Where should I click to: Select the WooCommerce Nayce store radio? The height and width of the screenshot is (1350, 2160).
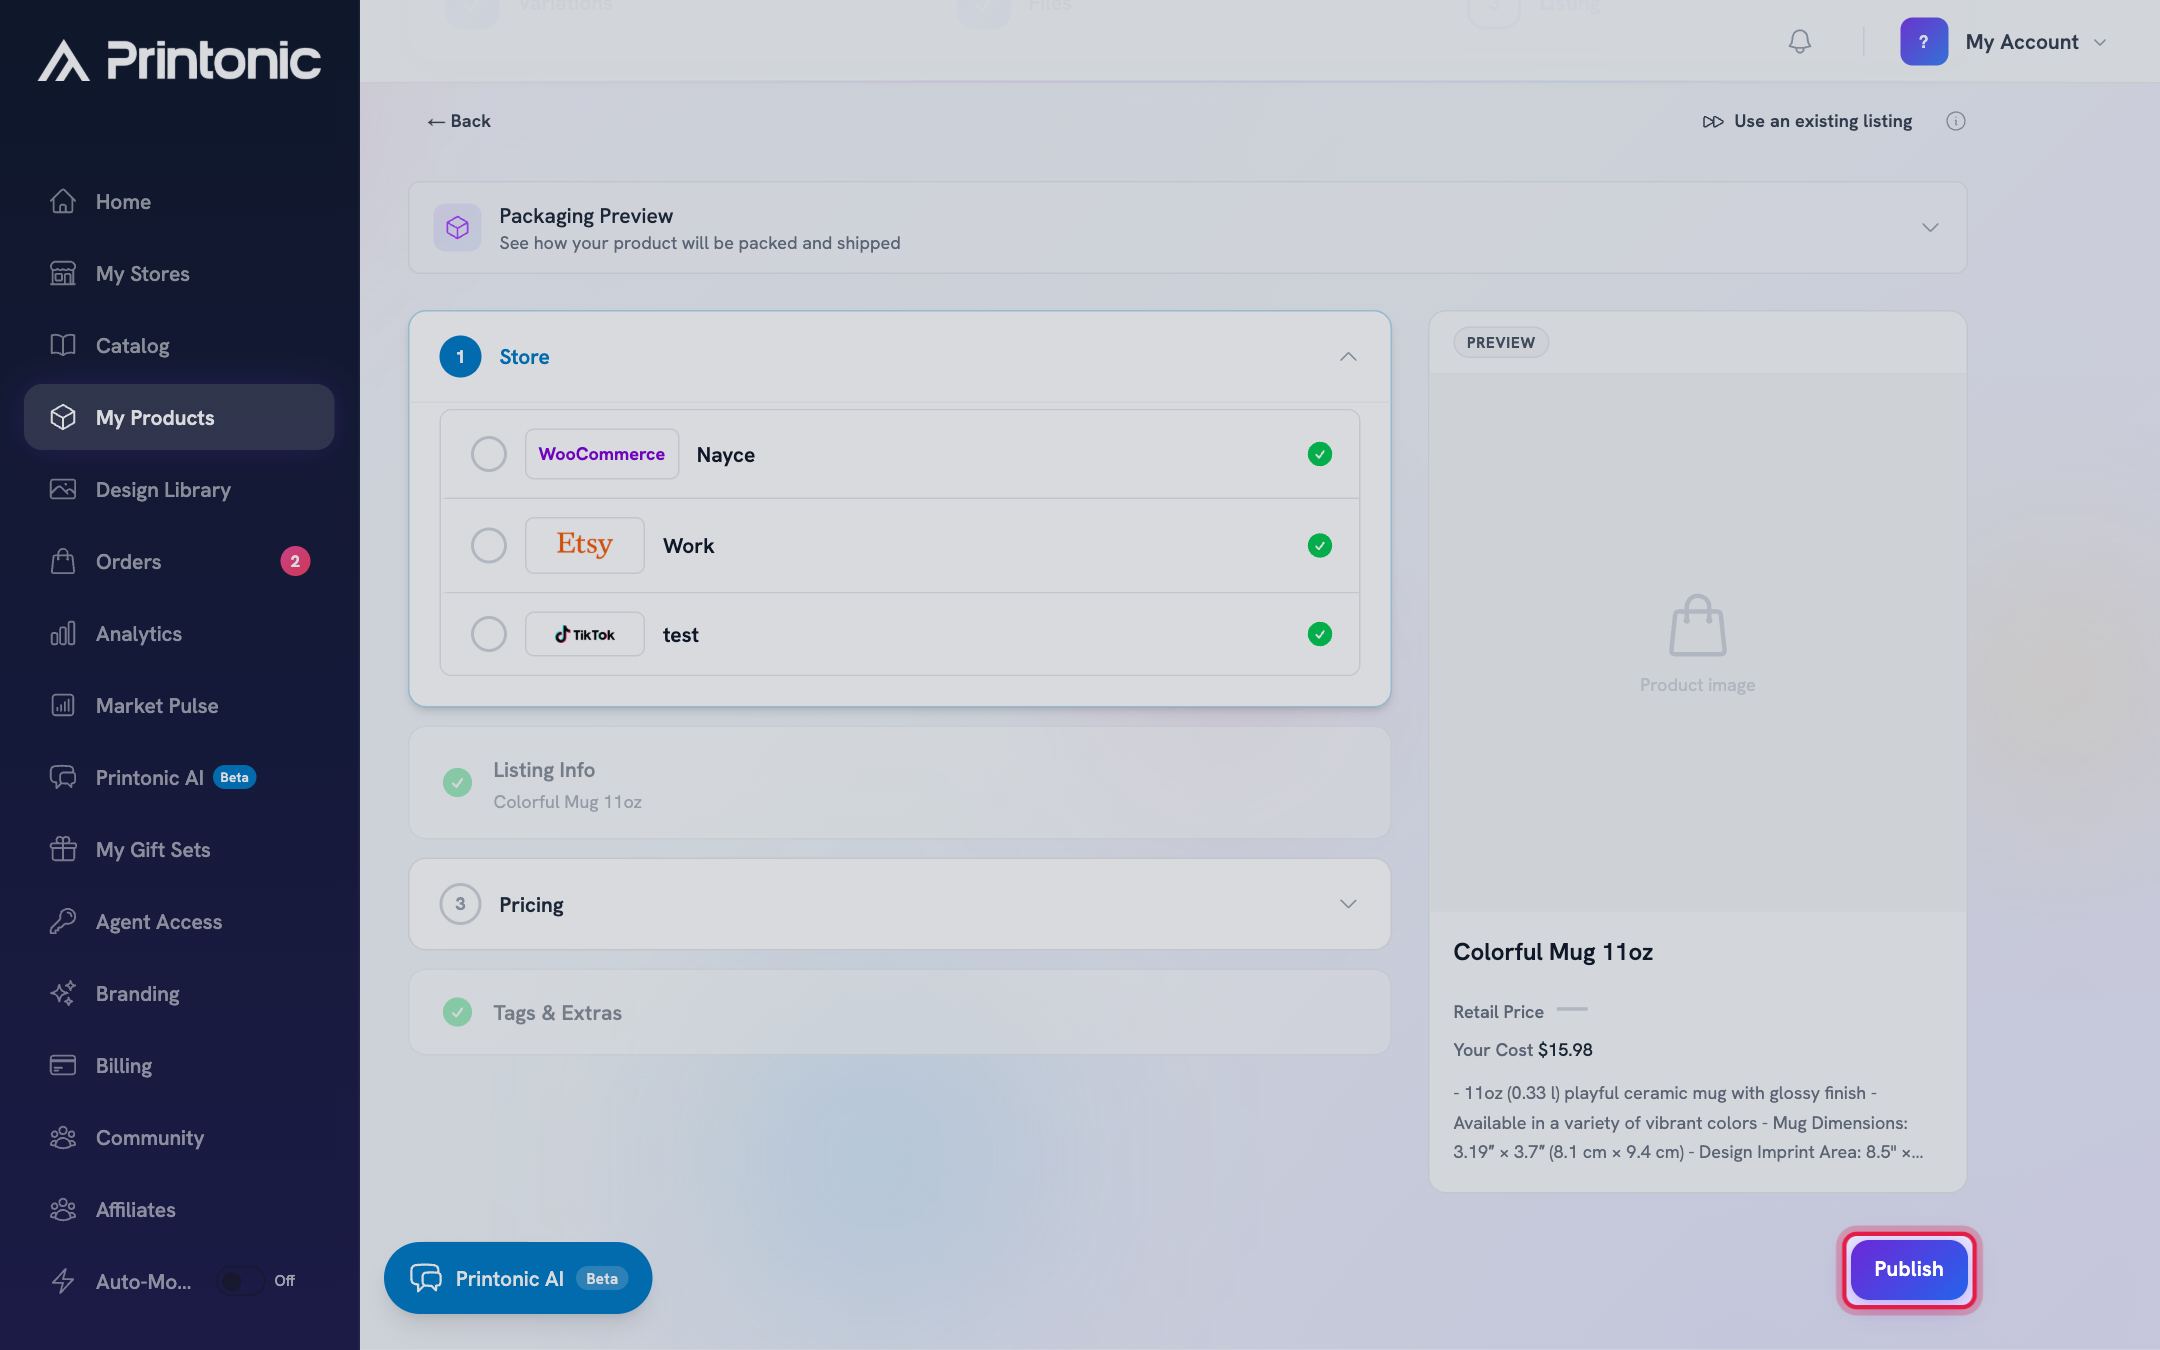click(x=489, y=454)
